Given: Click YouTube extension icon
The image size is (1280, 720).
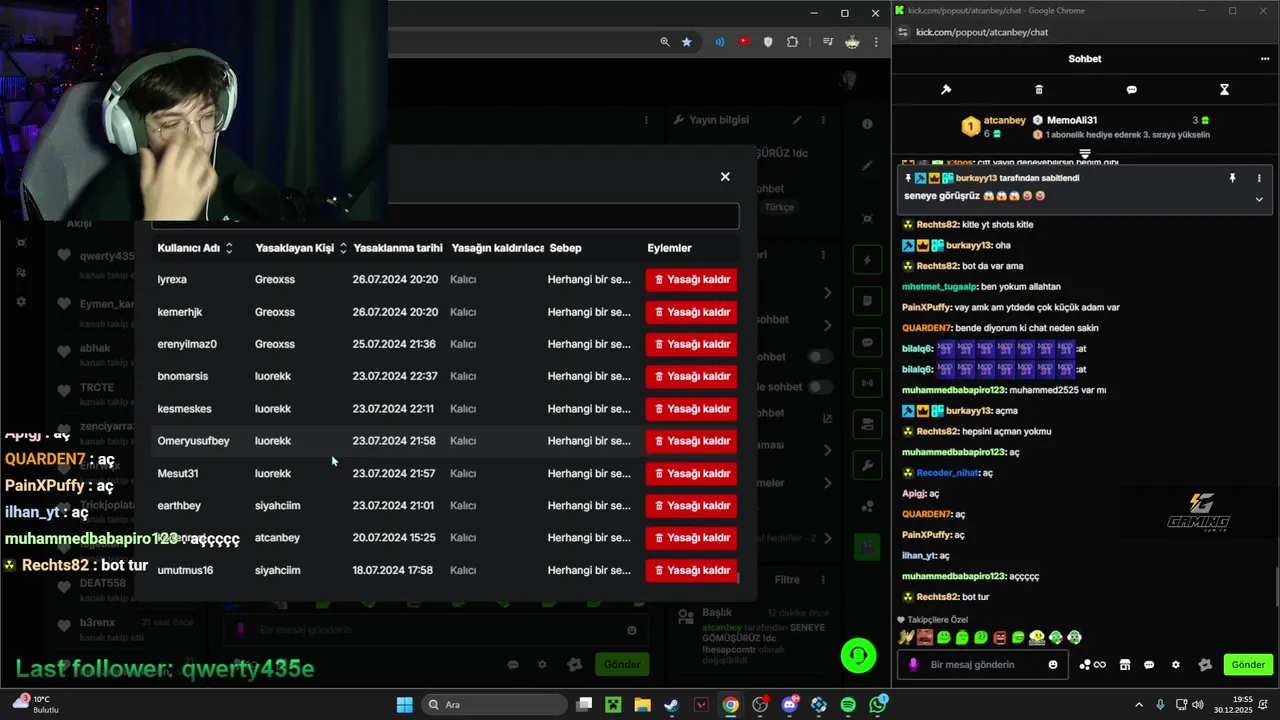Looking at the screenshot, I should click(743, 42).
